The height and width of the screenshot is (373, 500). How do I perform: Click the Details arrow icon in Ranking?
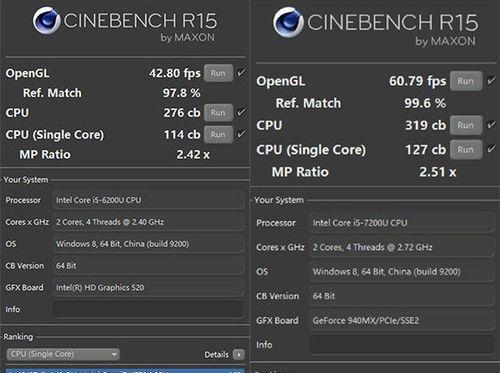tap(239, 354)
